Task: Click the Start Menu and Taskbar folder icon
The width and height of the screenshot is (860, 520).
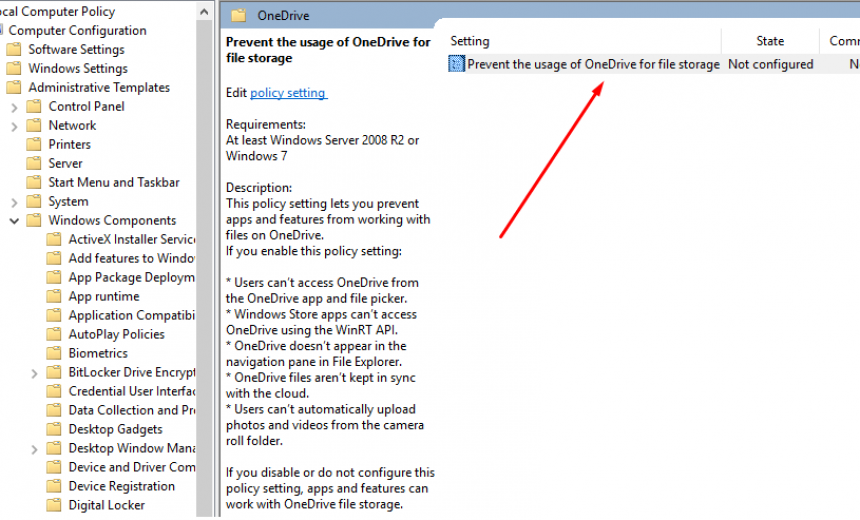Action: (x=34, y=183)
